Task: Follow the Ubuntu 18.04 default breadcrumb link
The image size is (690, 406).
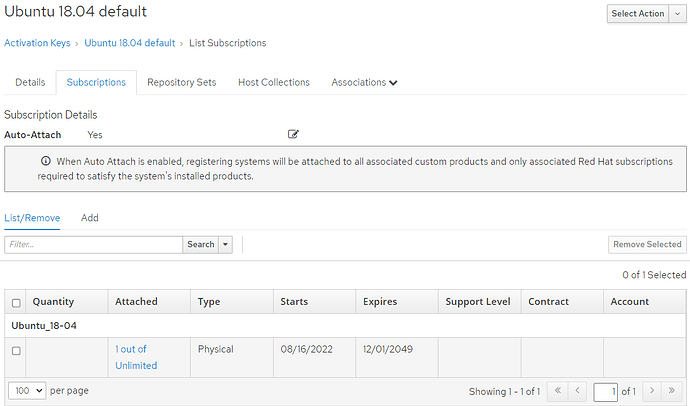Action: pyautogui.click(x=130, y=43)
